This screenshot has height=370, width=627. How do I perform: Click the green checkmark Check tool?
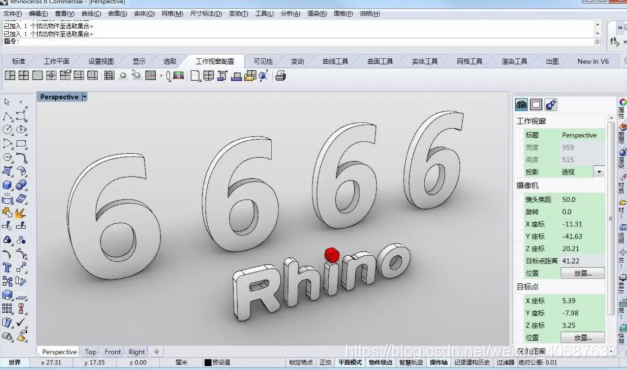tap(21, 322)
